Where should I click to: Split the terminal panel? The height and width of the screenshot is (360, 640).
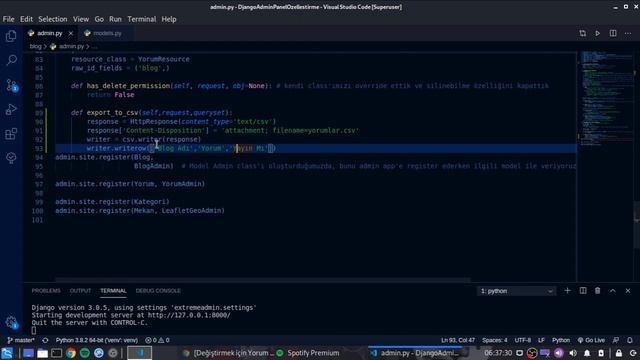[583, 291]
